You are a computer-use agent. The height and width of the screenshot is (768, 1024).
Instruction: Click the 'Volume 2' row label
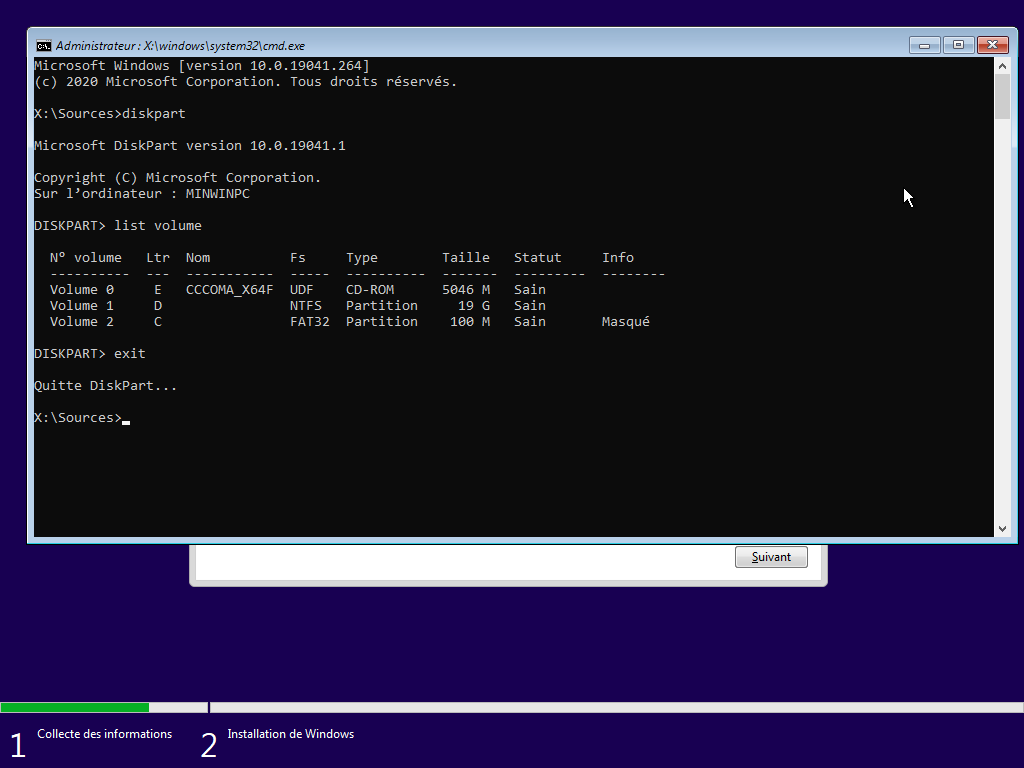82,321
